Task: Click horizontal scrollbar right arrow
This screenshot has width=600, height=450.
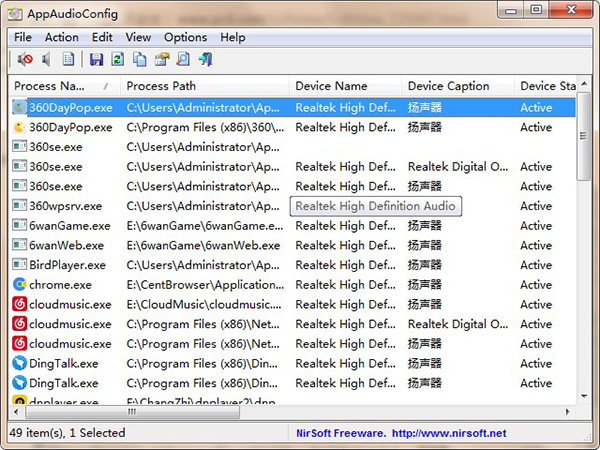Action: 568,412
